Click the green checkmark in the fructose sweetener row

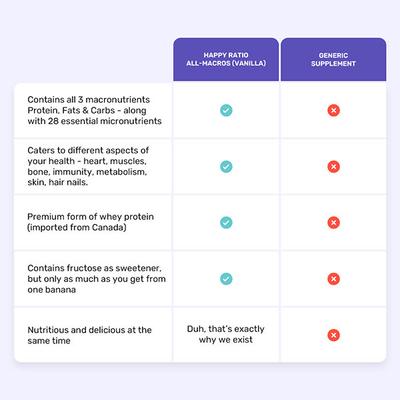click(x=226, y=279)
